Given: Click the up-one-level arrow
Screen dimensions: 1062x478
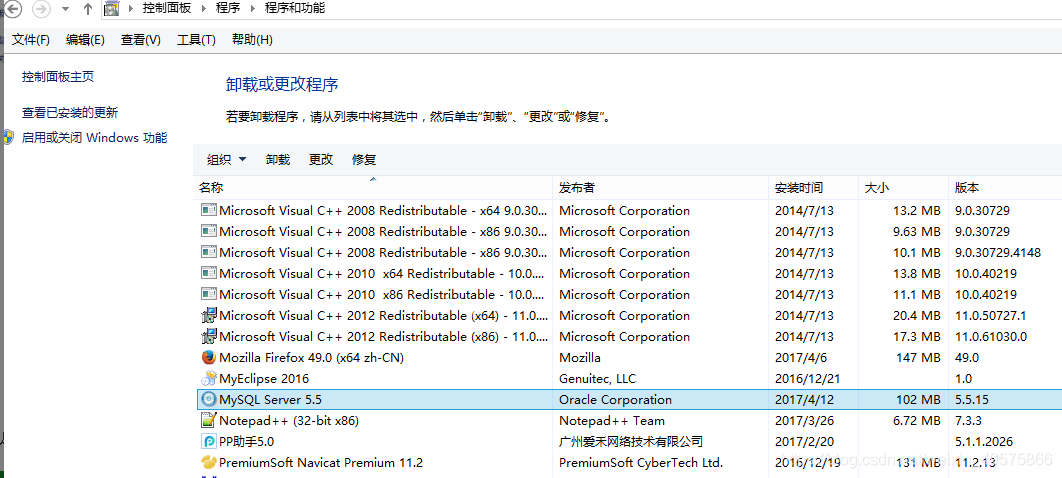Looking at the screenshot, I should coord(87,9).
